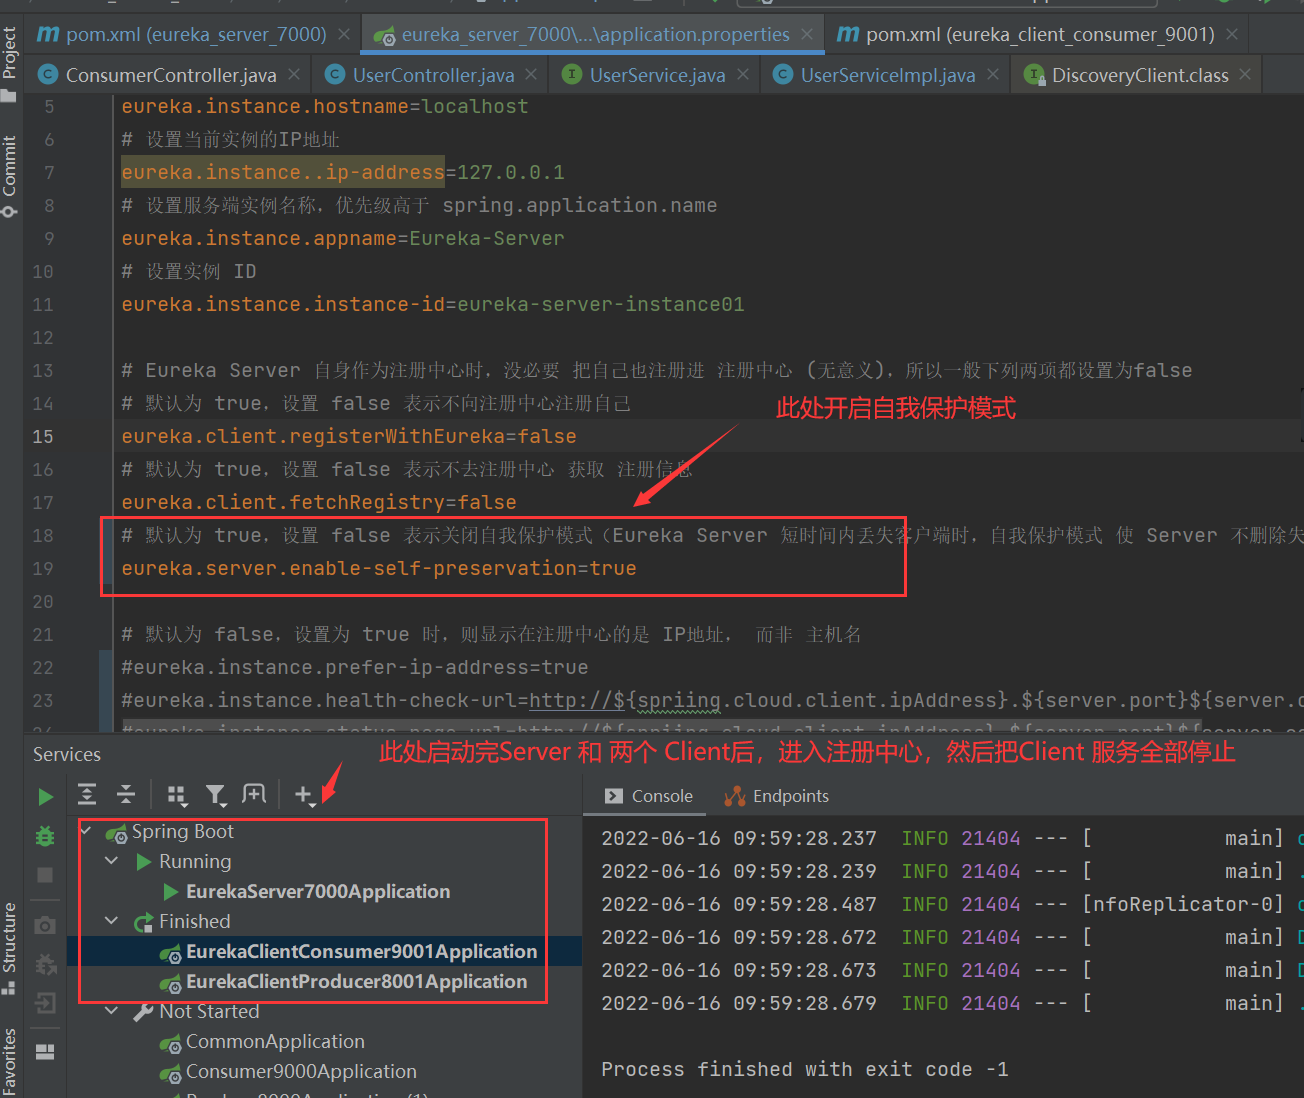Open the Group By options in Services

tap(177, 795)
